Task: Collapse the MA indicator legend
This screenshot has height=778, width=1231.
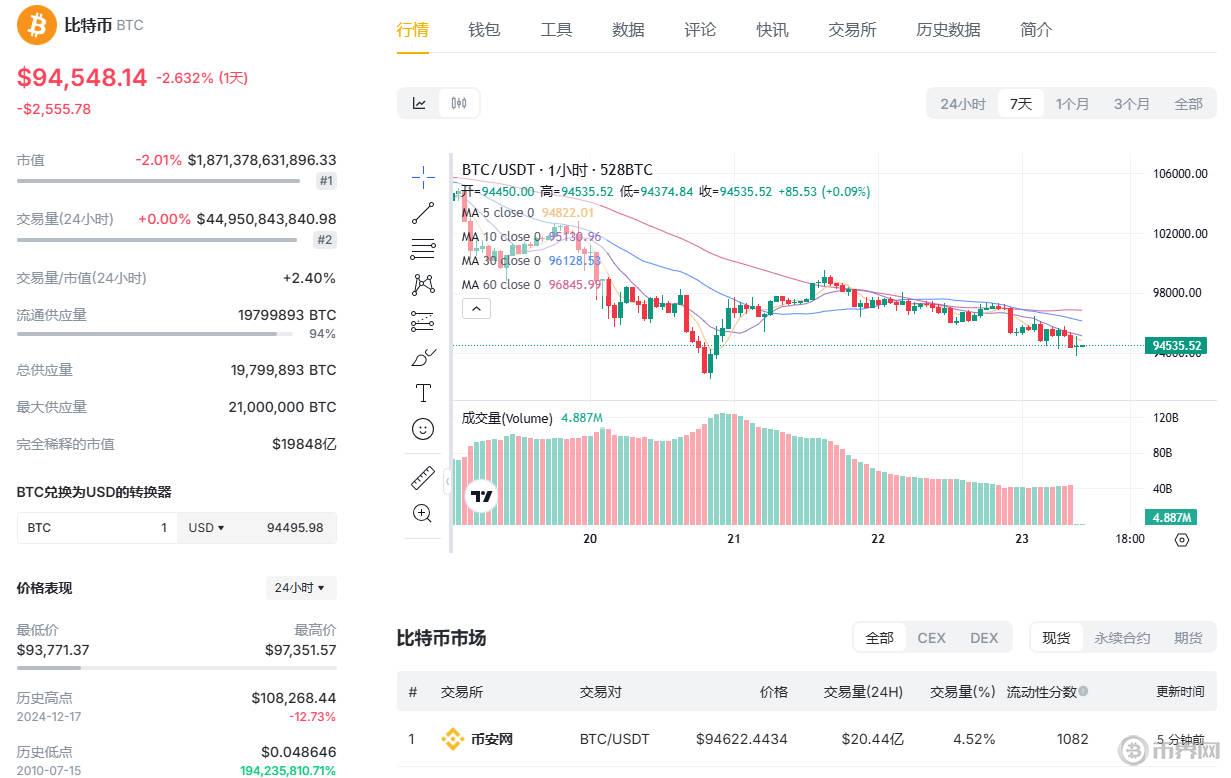Action: click(476, 309)
